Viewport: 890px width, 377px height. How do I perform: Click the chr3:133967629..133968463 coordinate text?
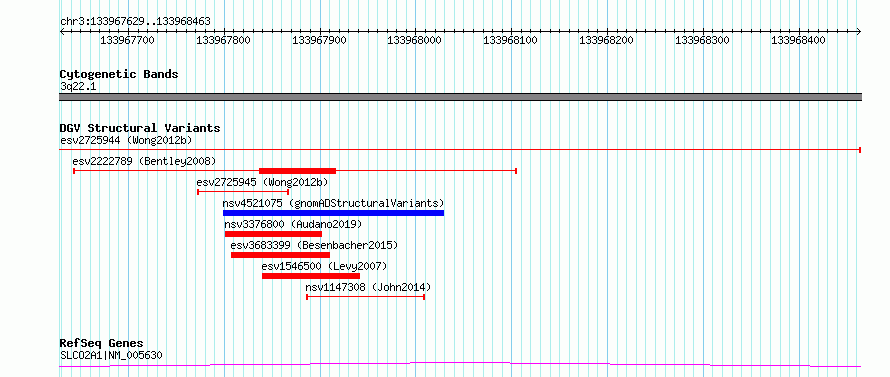(x=135, y=21)
